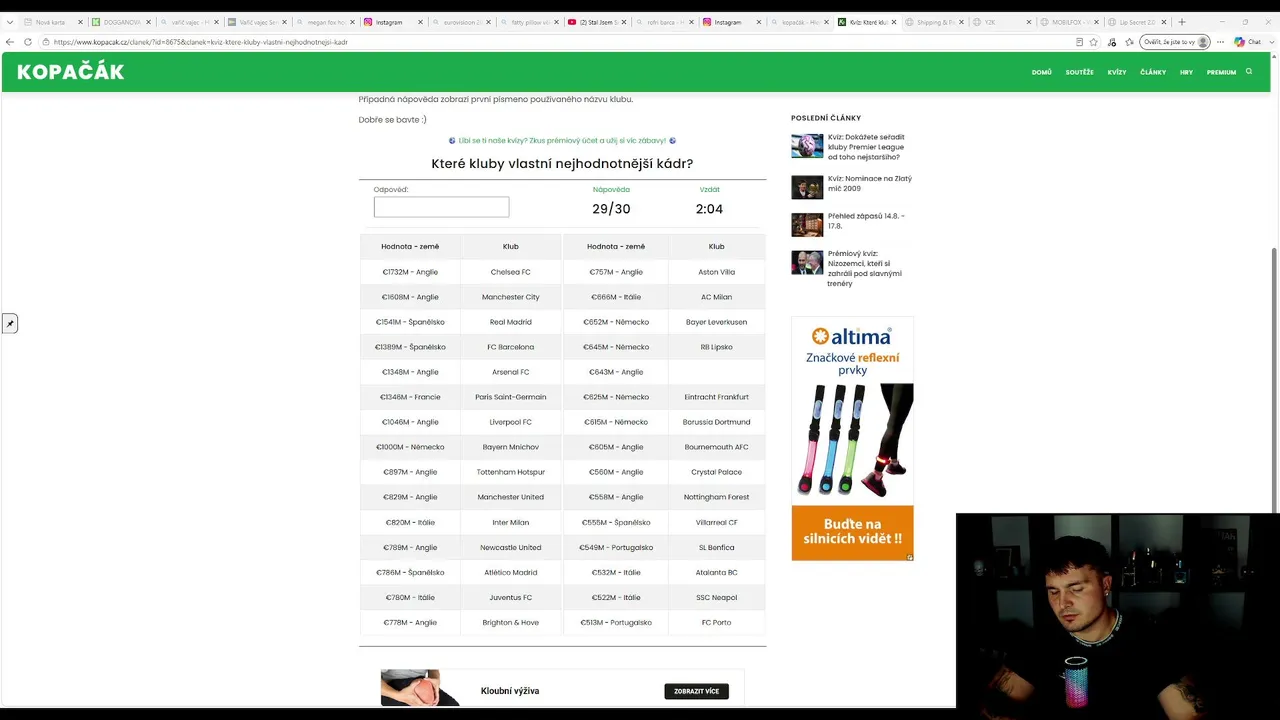
Task: Select the Nottingham Forest cell
Action: 717,497
